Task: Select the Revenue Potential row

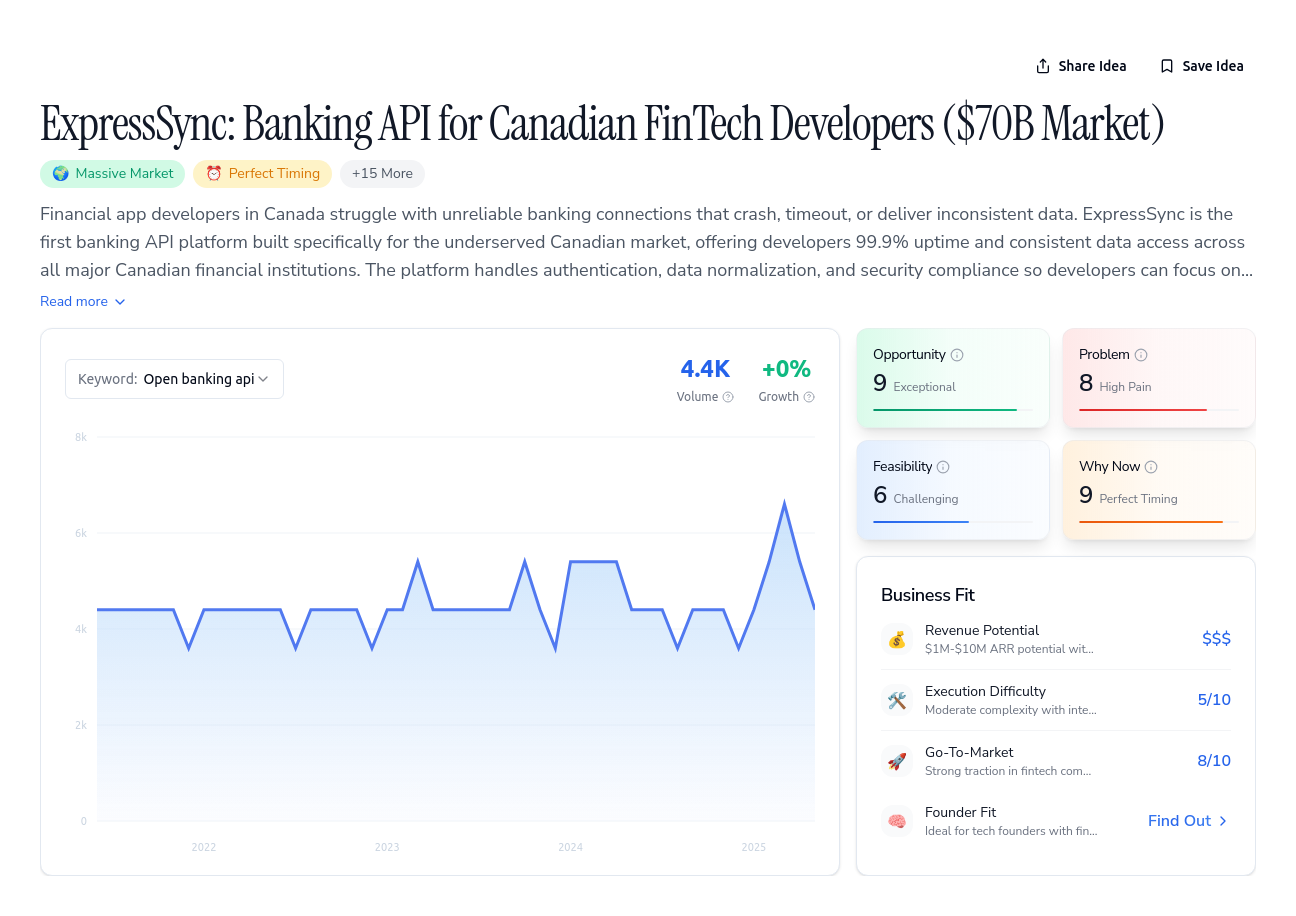Action: [x=1056, y=639]
